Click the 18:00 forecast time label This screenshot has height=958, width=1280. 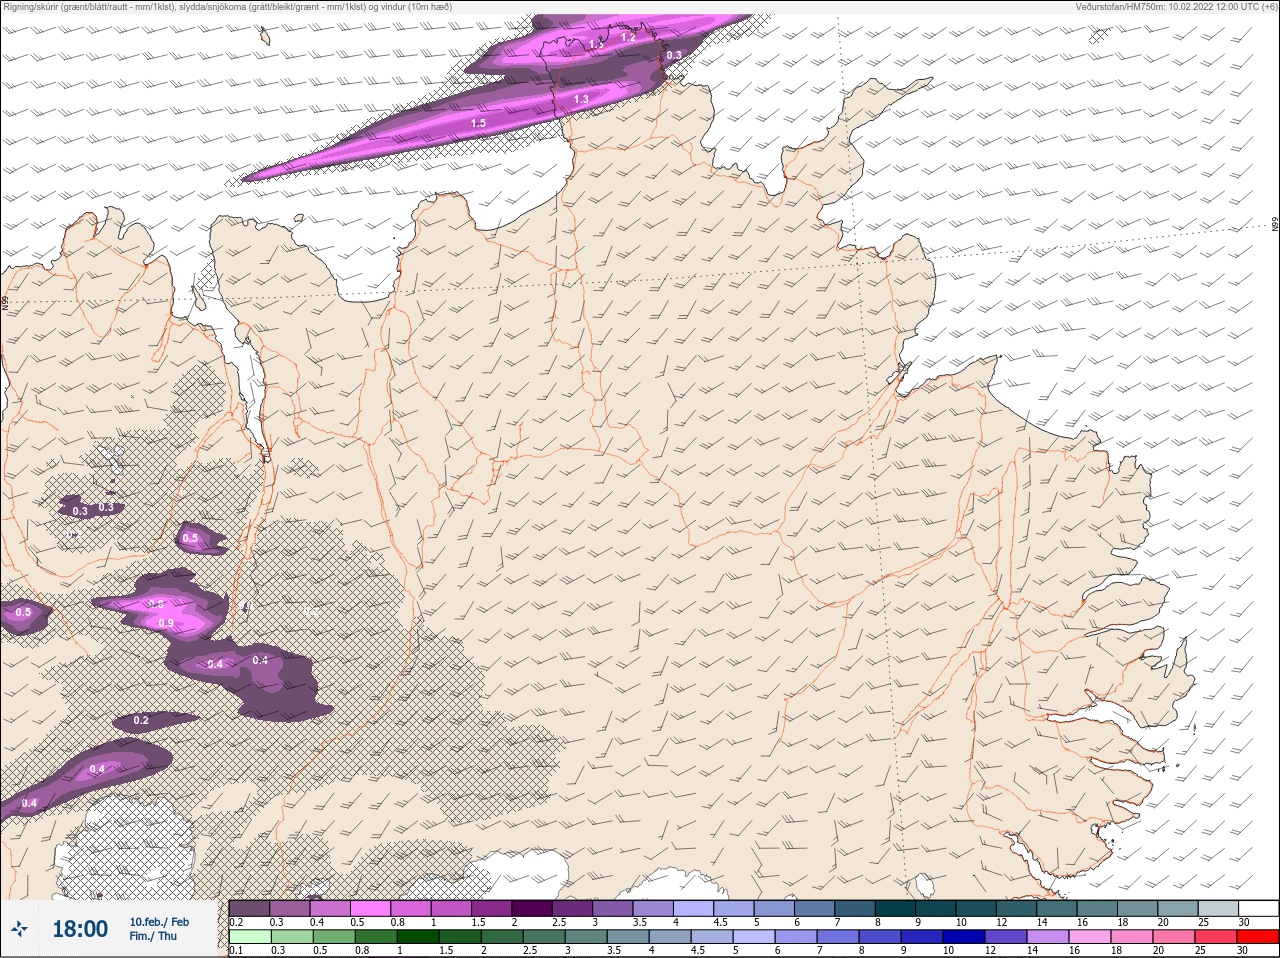click(x=80, y=929)
